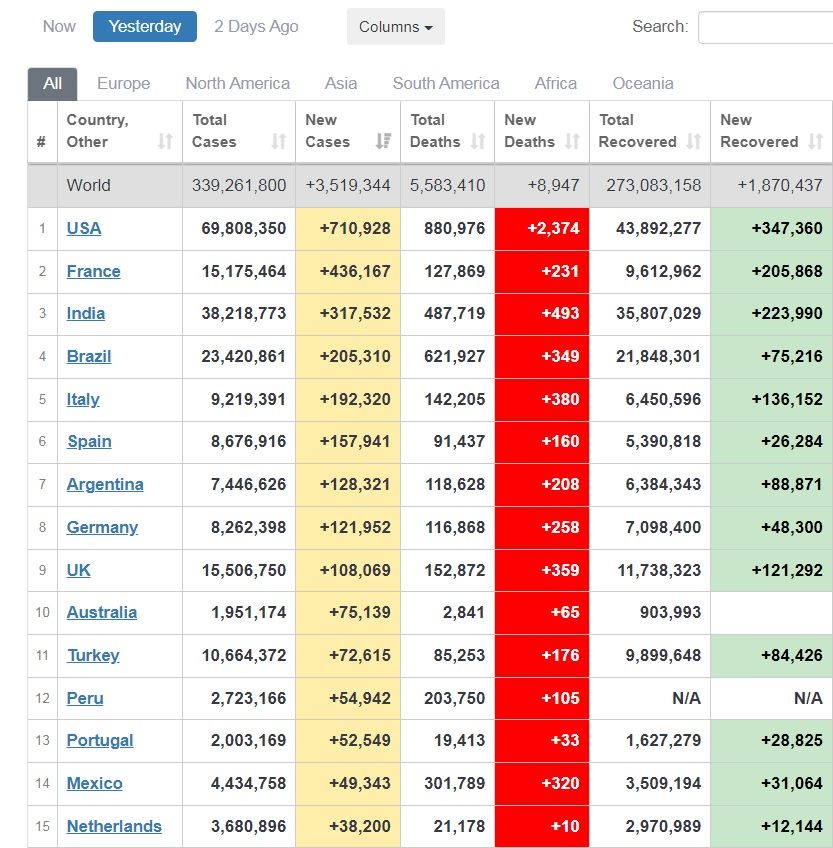Viewport: 833px width, 848px height.
Task: Click inside the Search input field
Action: click(x=765, y=26)
